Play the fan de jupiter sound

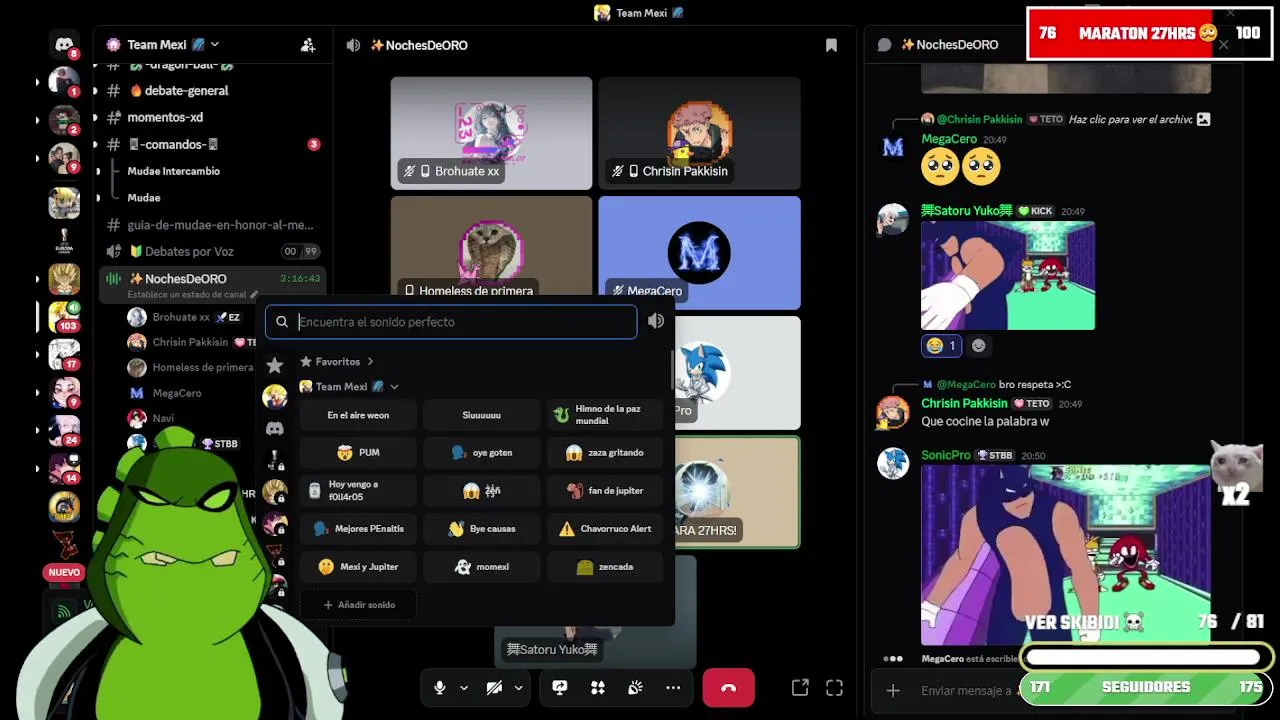(x=605, y=491)
